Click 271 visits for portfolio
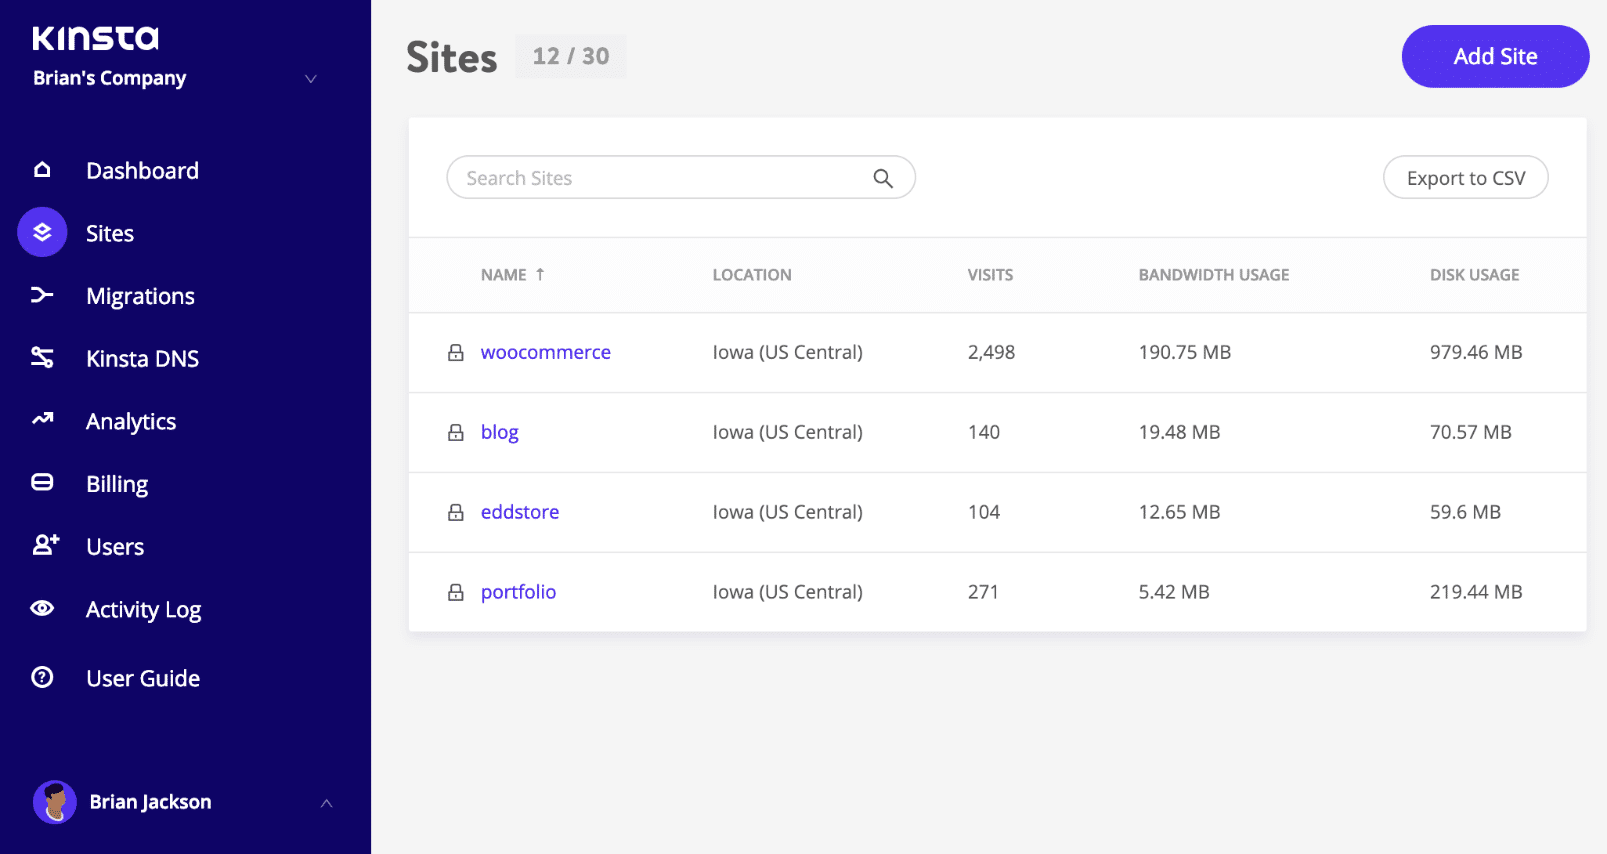Viewport: 1607px width, 854px height. (x=983, y=592)
